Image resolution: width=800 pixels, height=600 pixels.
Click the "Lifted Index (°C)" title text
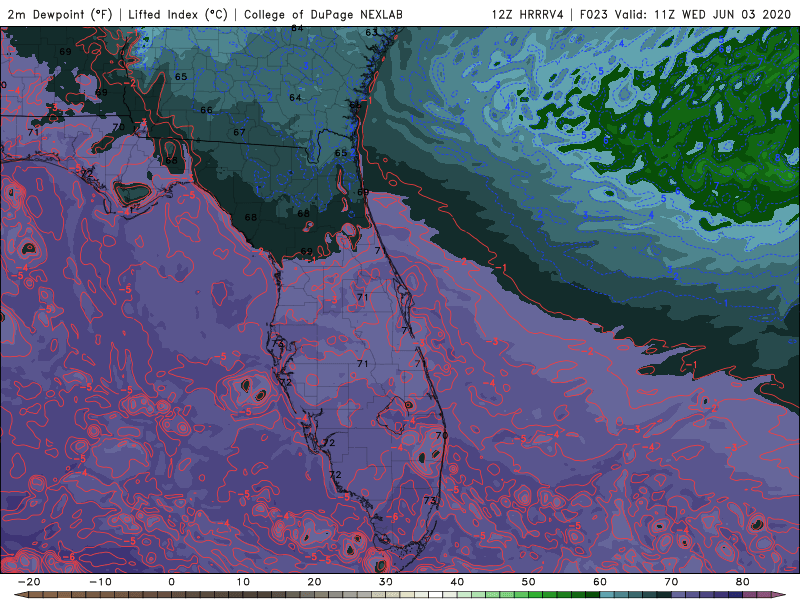178,14
